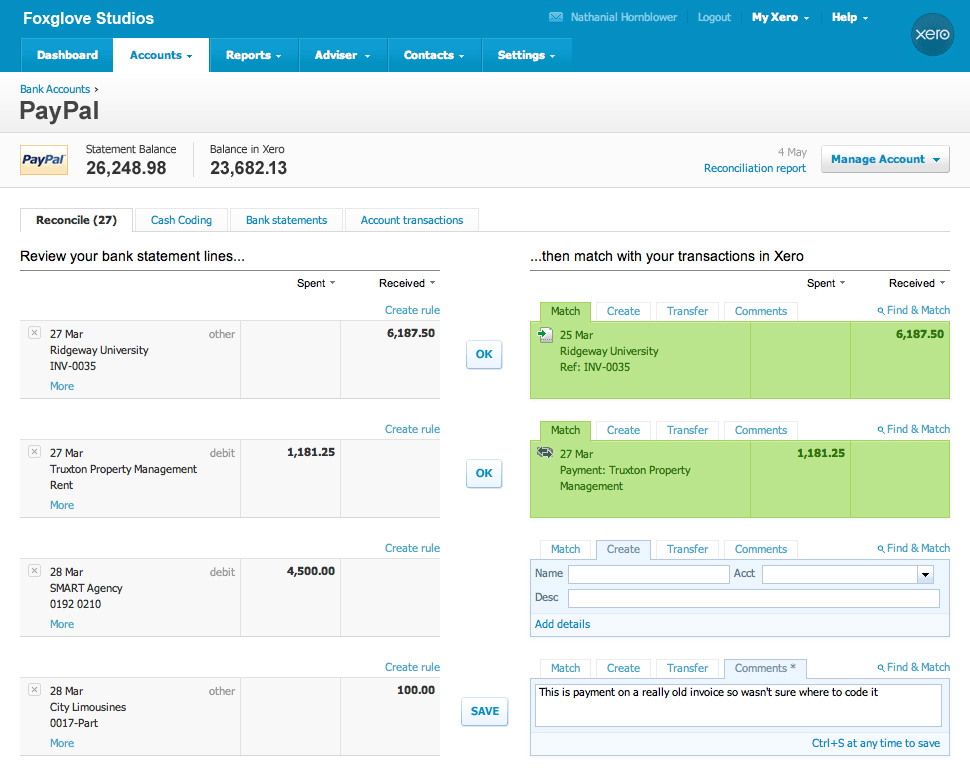Click the comment text area for City Limousines

[x=738, y=705]
